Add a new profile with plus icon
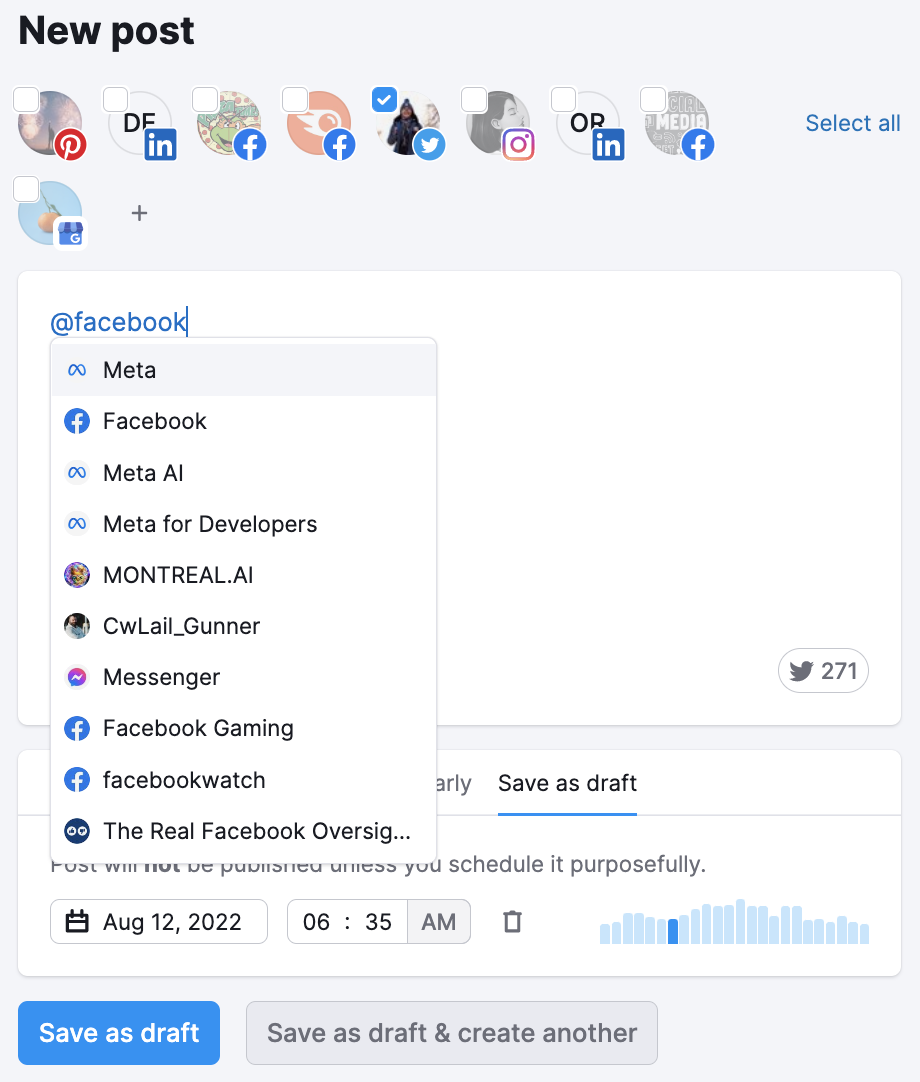The height and width of the screenshot is (1082, 920). 139,213
